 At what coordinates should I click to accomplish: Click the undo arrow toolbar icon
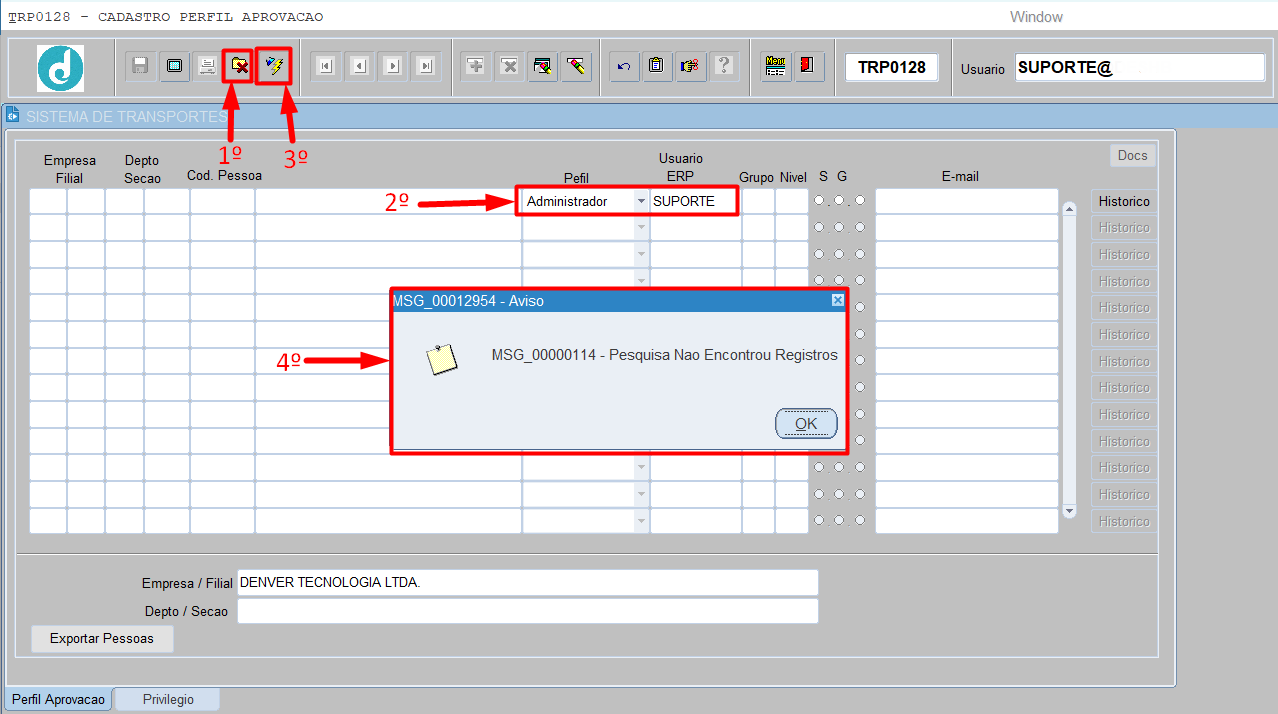(x=624, y=66)
